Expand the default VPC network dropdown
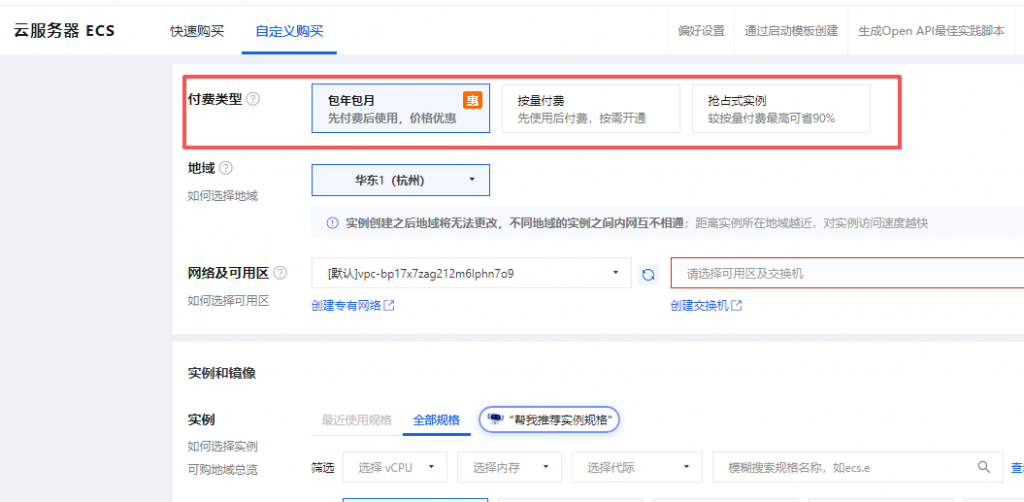Image resolution: width=1024 pixels, height=502 pixels. 472,273
